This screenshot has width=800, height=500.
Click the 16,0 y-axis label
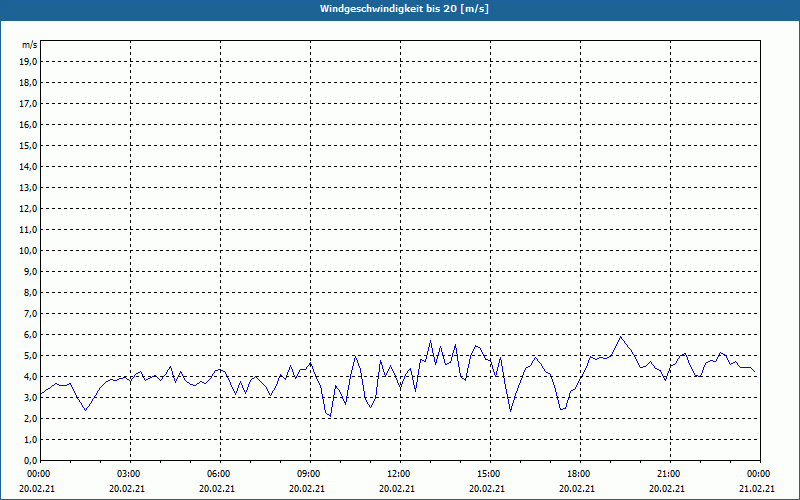click(x=28, y=124)
